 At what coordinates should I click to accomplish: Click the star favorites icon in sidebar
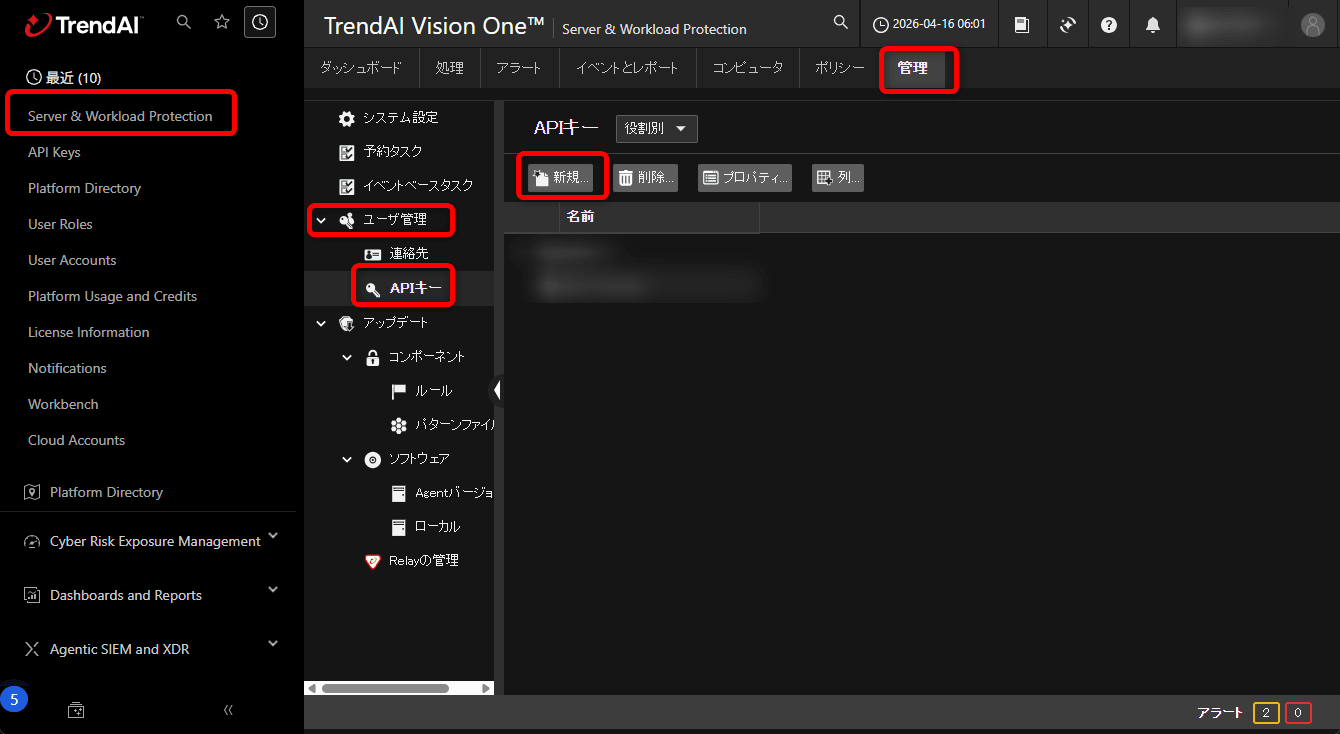pos(222,22)
